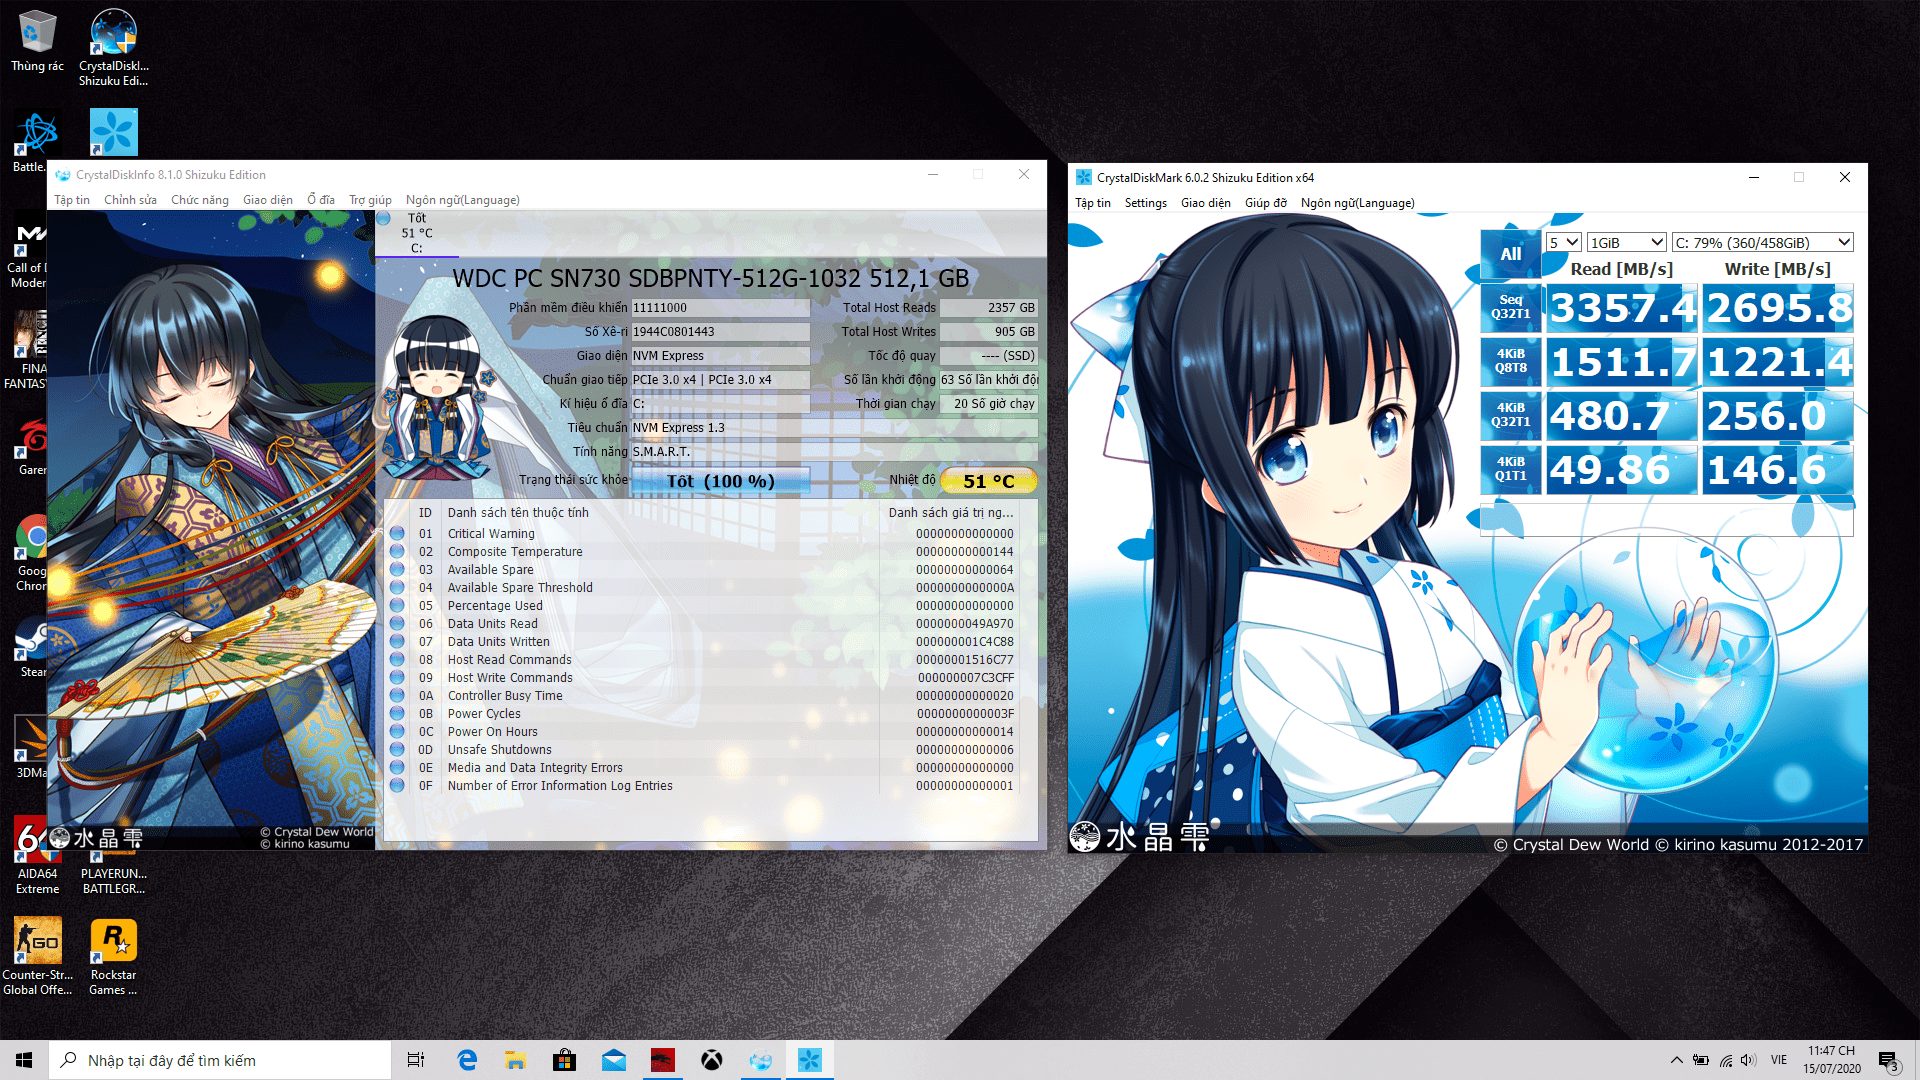Open Steam desktop shortcut
This screenshot has width=1920, height=1080.
pos(30,647)
